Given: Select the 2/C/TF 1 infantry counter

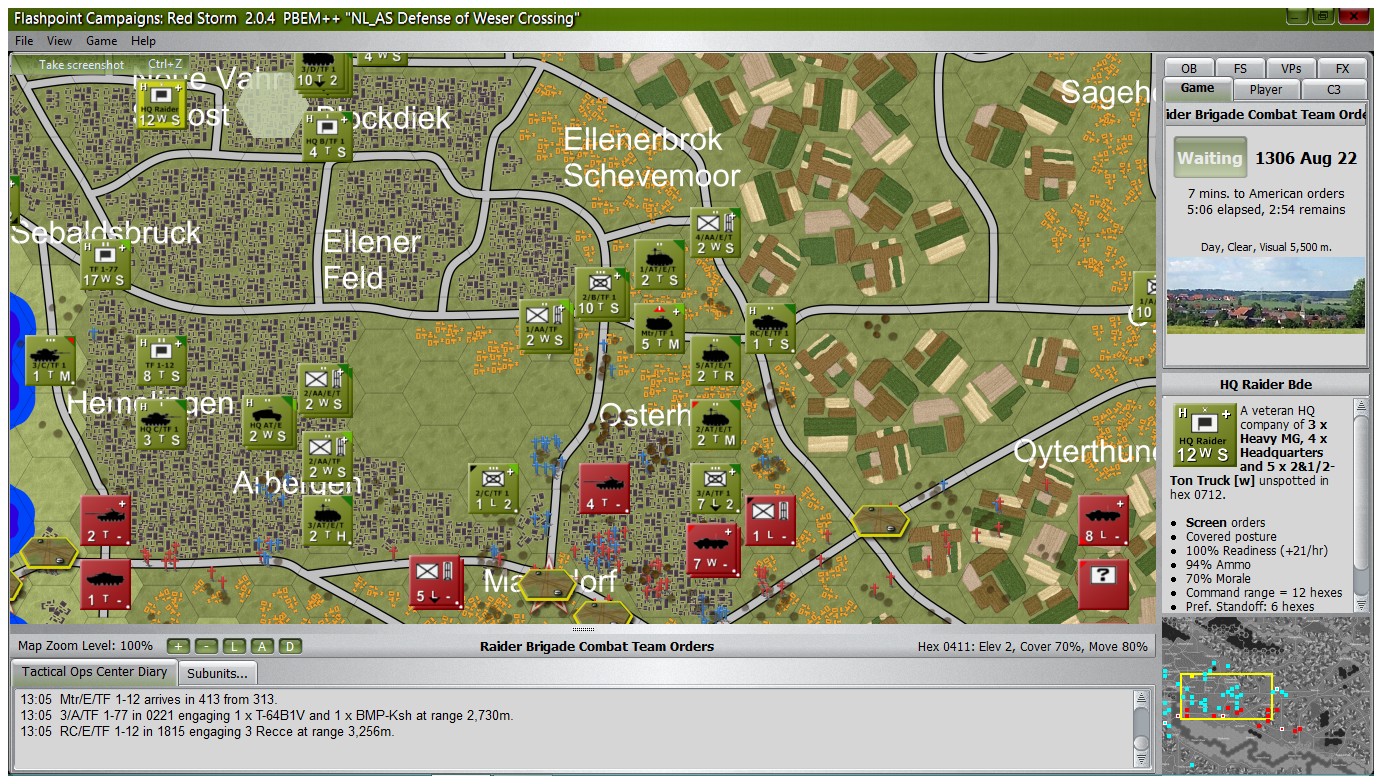Looking at the screenshot, I should click(493, 488).
